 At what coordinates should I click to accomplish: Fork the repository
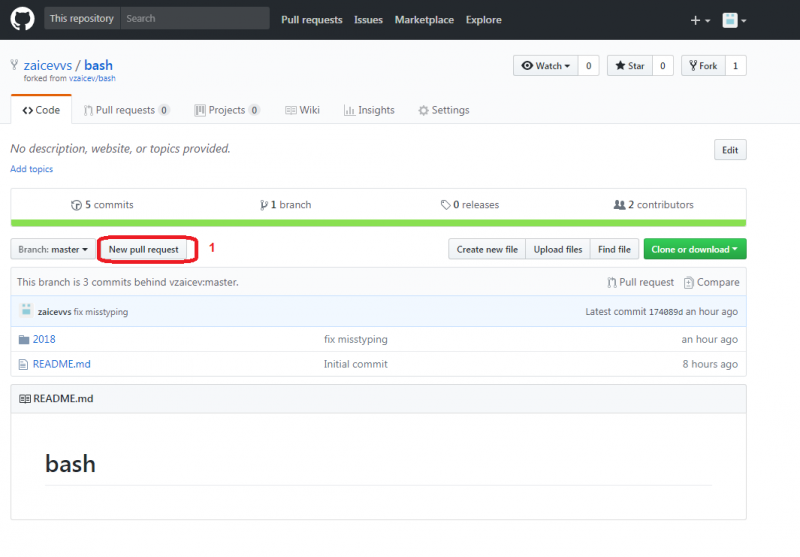pos(701,66)
